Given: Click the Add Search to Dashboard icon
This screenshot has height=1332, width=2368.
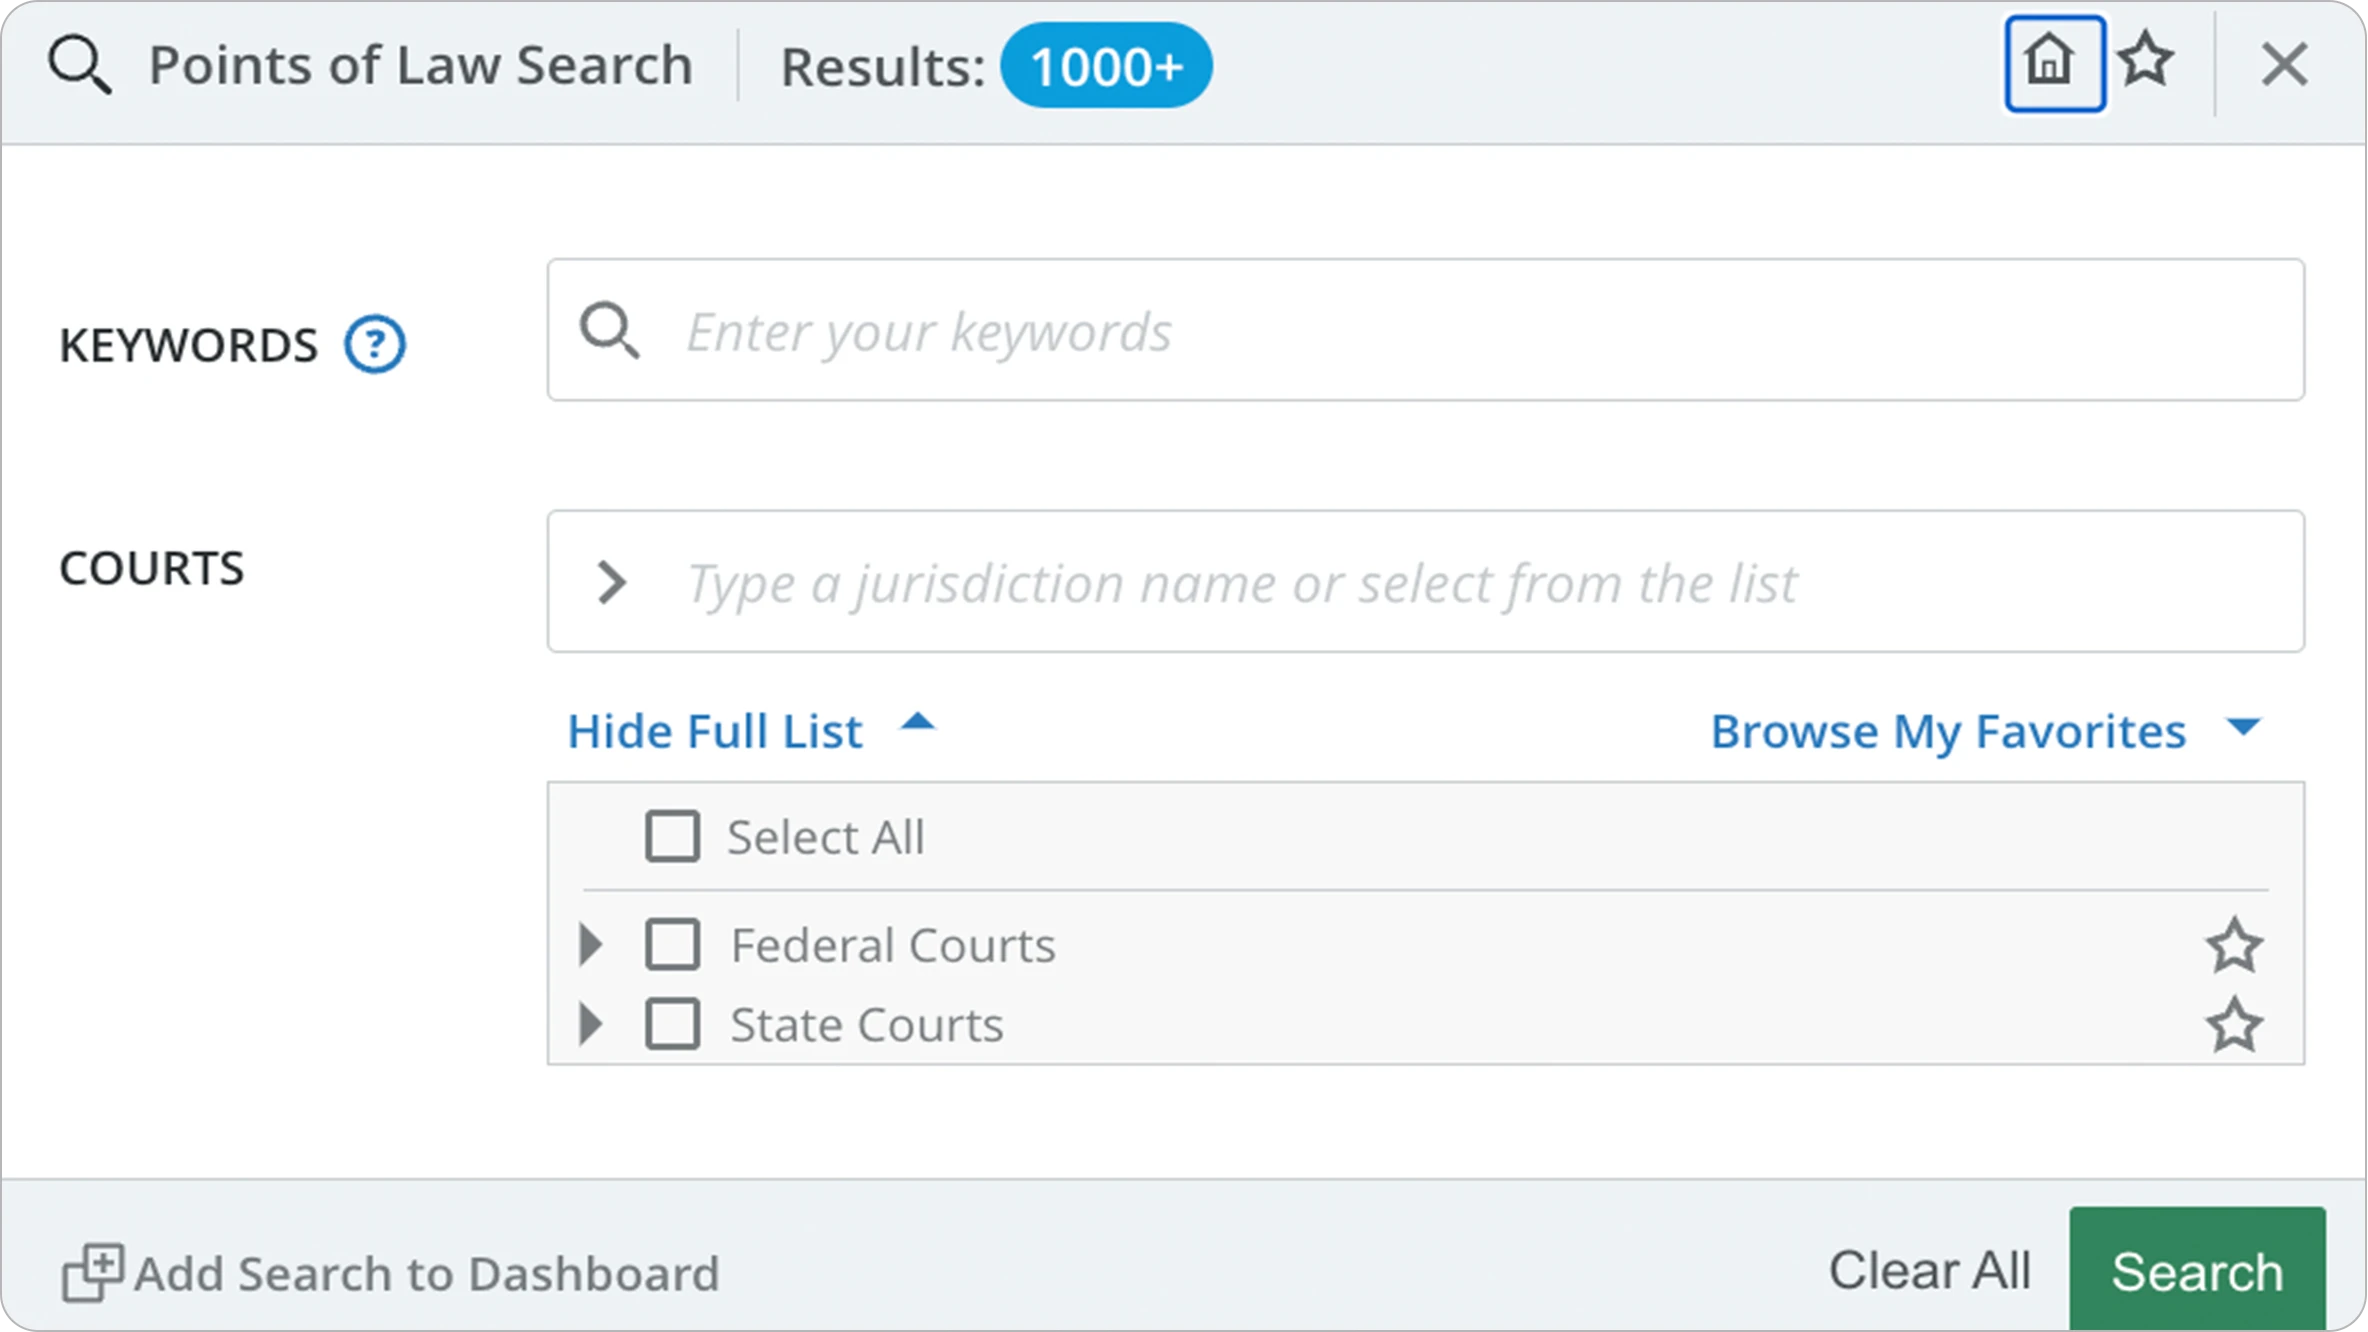Looking at the screenshot, I should point(93,1272).
